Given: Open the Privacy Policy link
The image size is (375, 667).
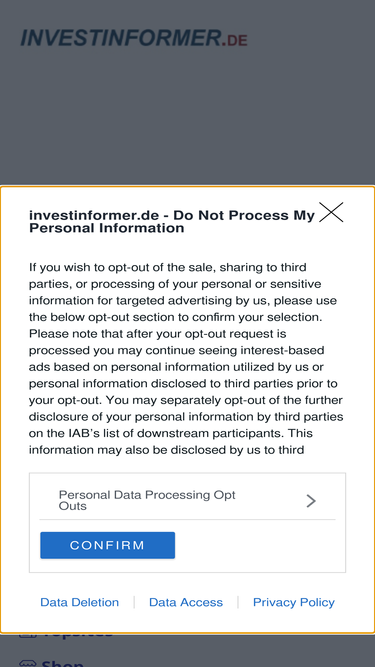Looking at the screenshot, I should coord(294,602).
